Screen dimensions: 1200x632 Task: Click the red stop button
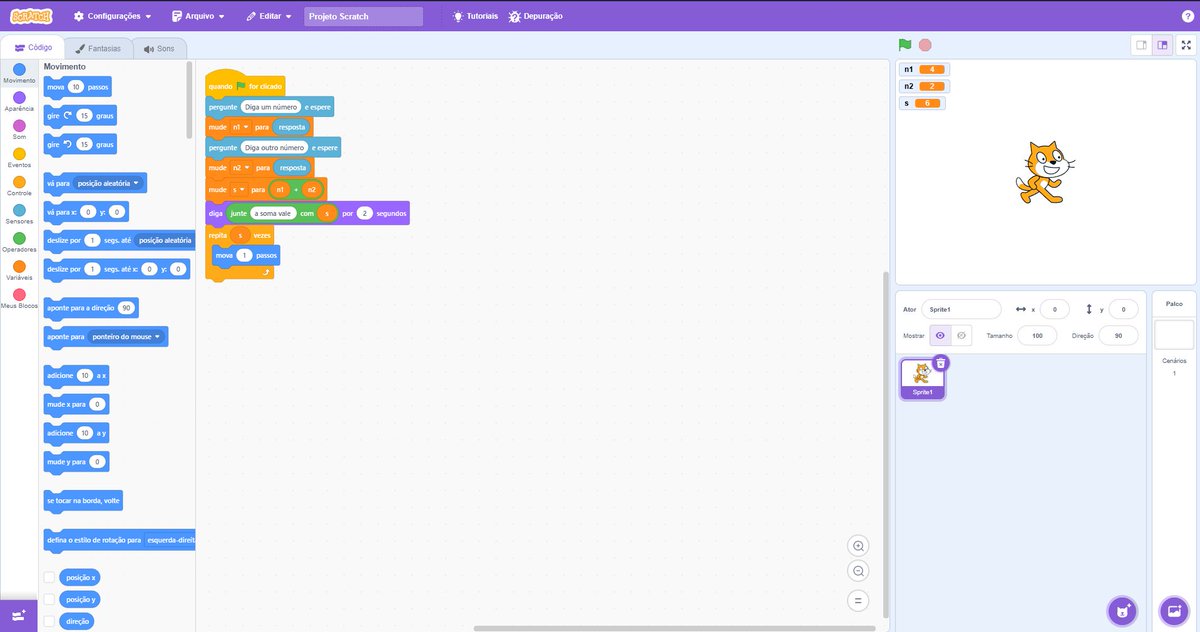point(925,45)
